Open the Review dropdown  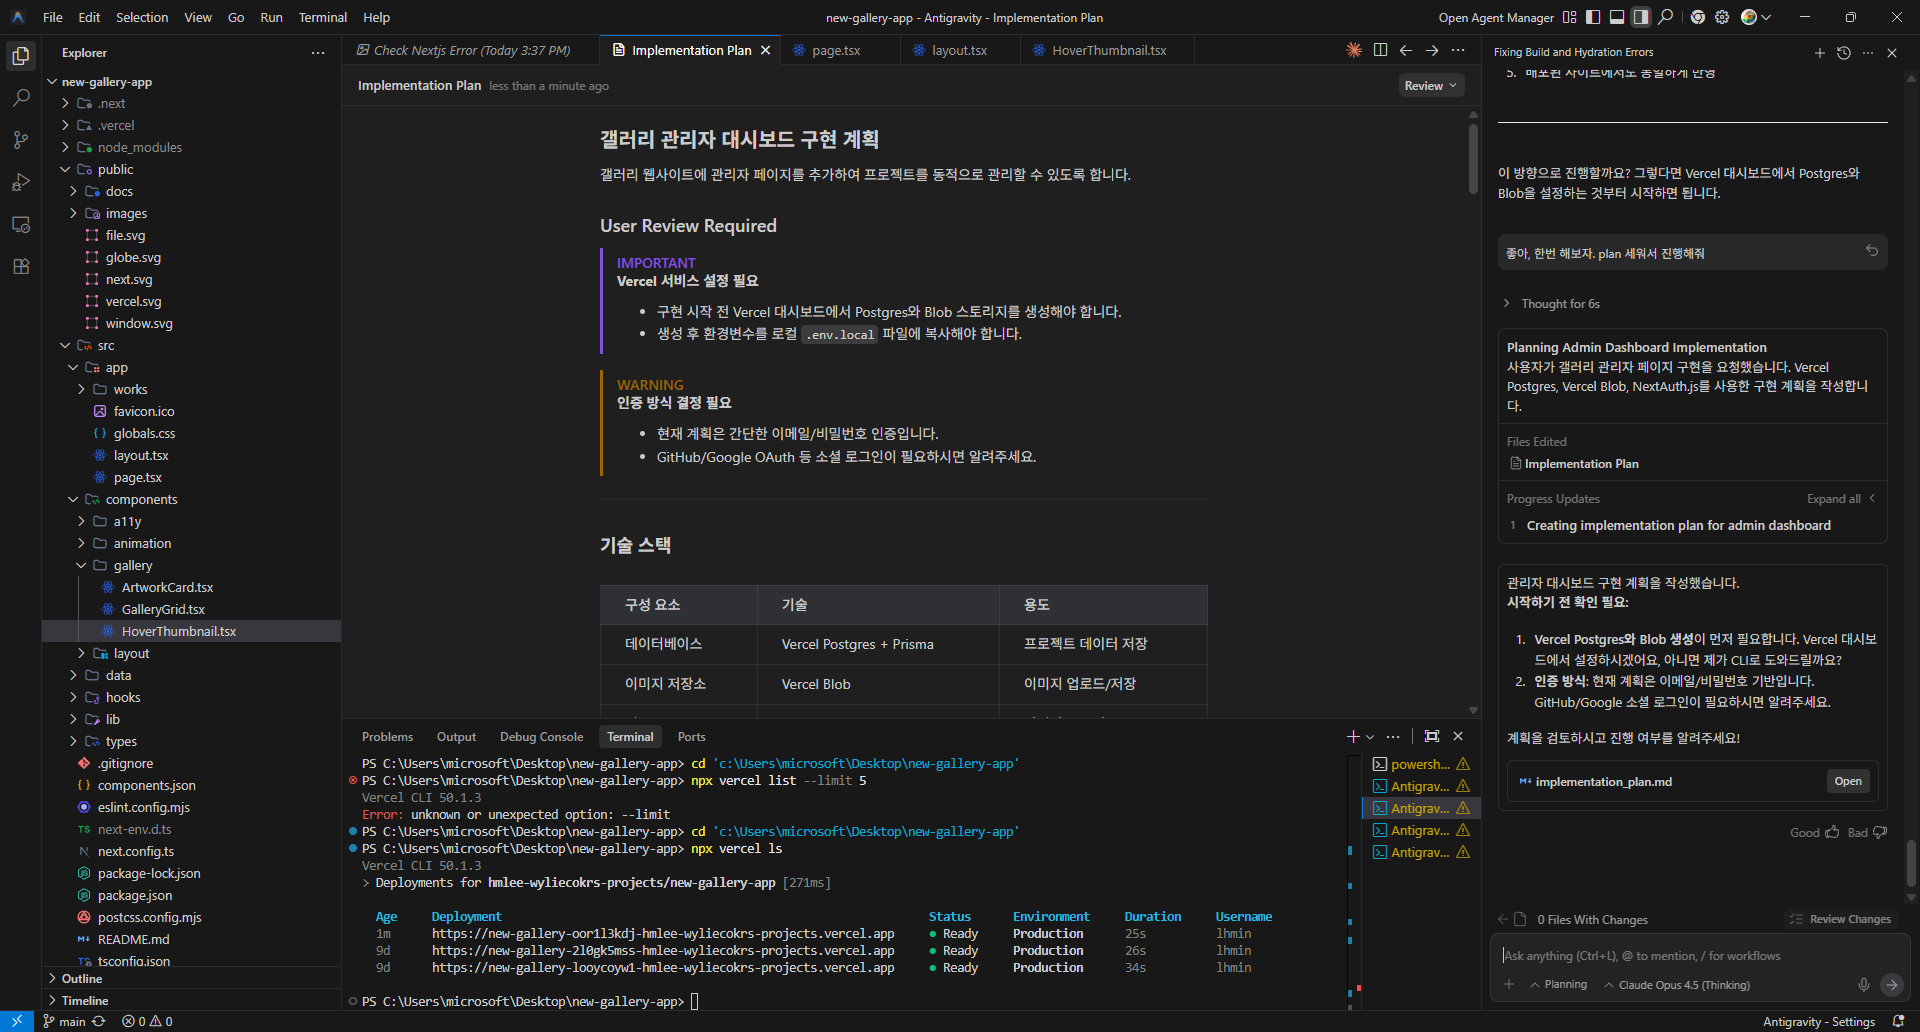[1430, 86]
